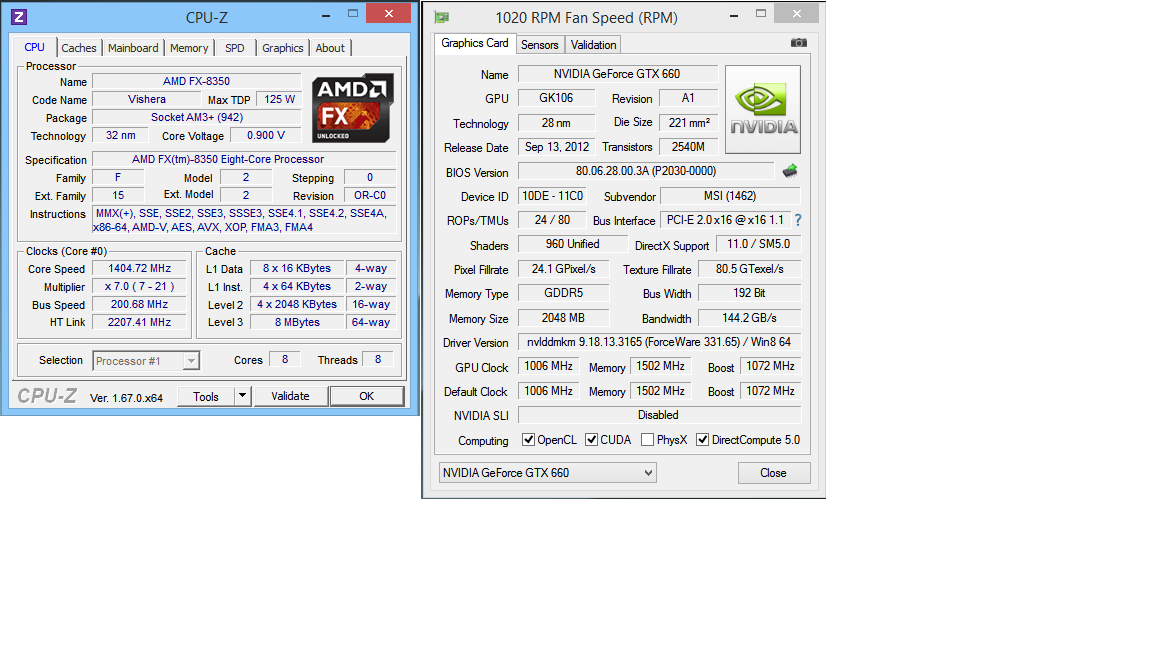Click the GPU field GK106
Screen dimensions: 1152x648
556,98
